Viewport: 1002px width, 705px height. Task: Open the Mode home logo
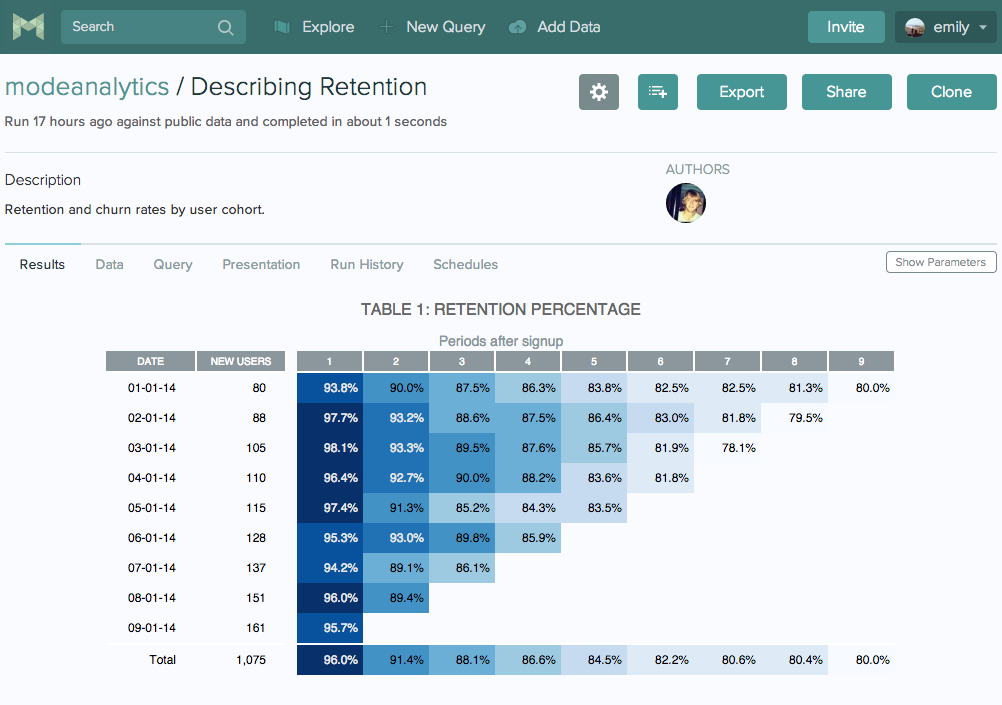coord(27,26)
